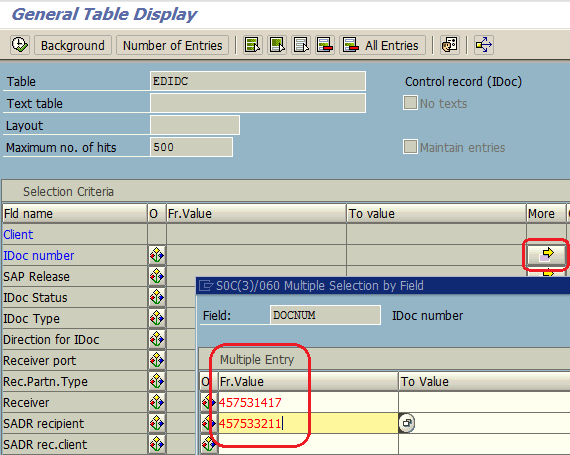
Task: Click the empty third Fr.Value row in dialog
Action: 308,444
